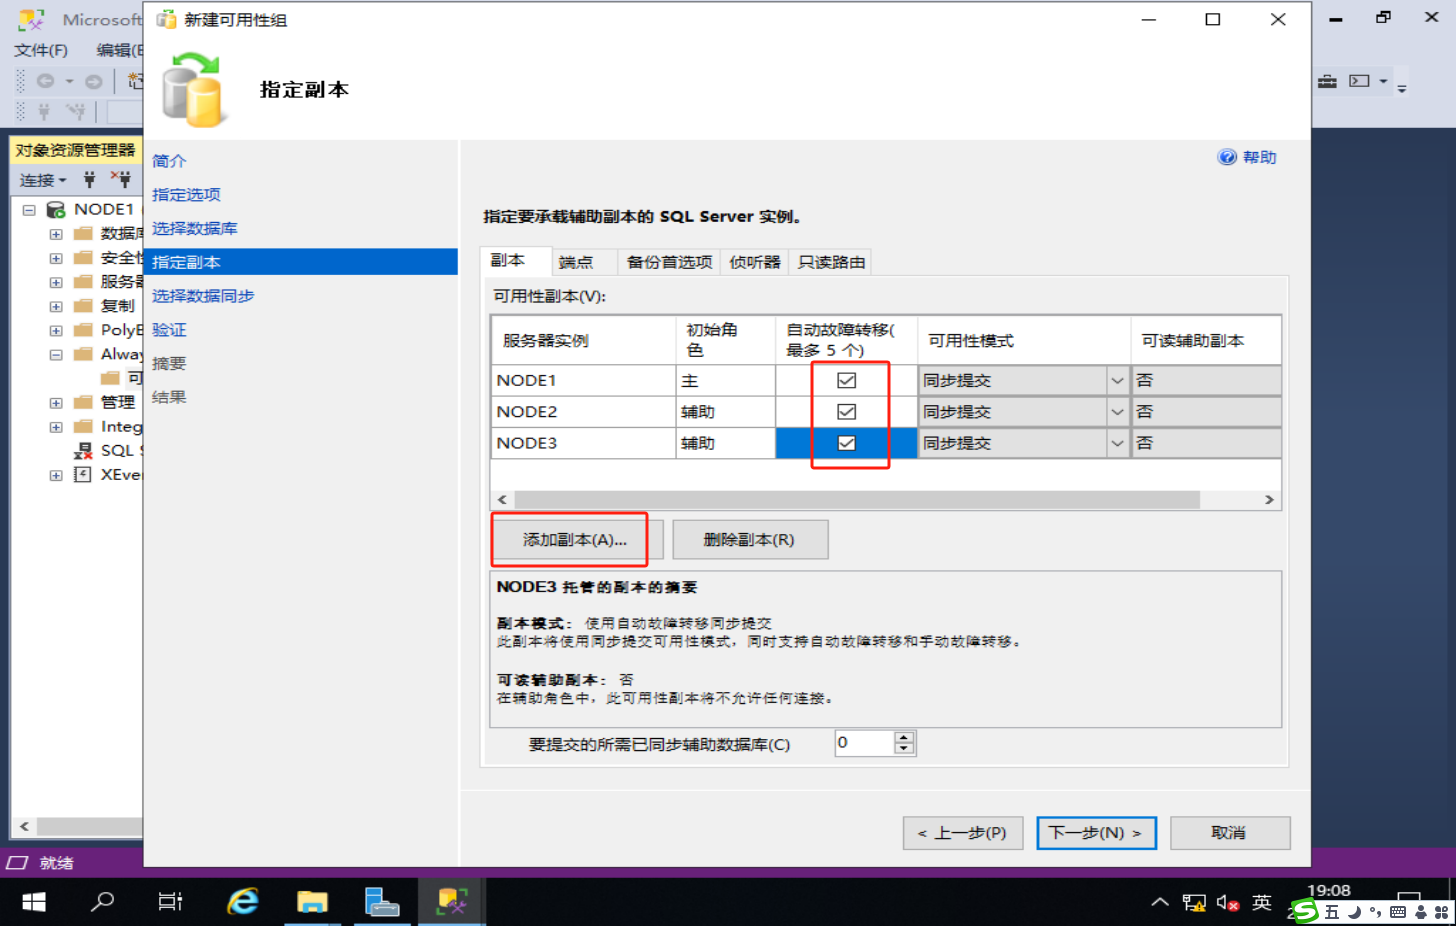Open the 侦听器 tab
This screenshot has height=926, width=1456.
pyautogui.click(x=755, y=262)
